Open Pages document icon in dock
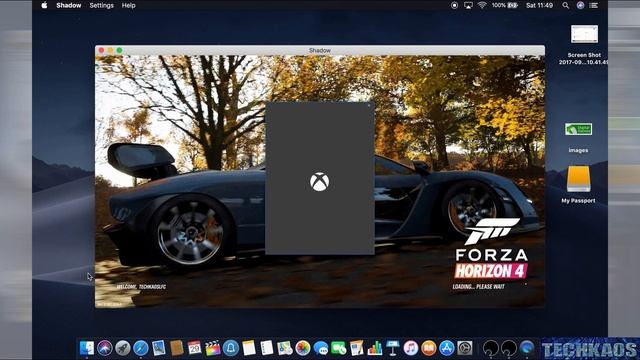The image size is (640, 360). 357,348
